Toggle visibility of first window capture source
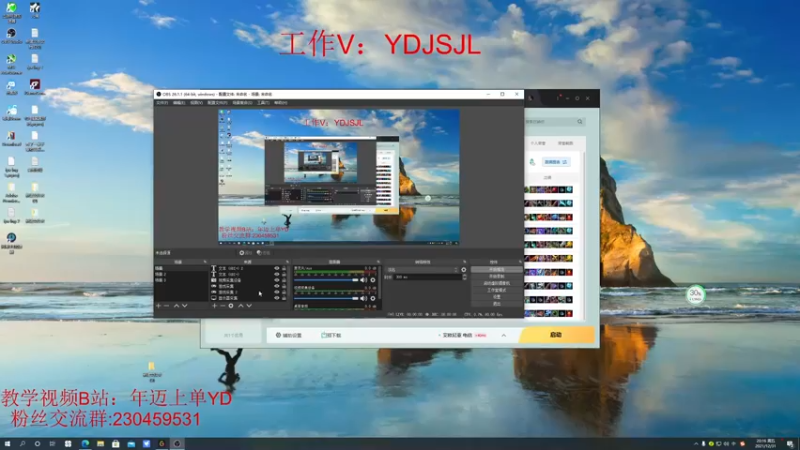Screen dimensions: 800x450 tap(277, 286)
